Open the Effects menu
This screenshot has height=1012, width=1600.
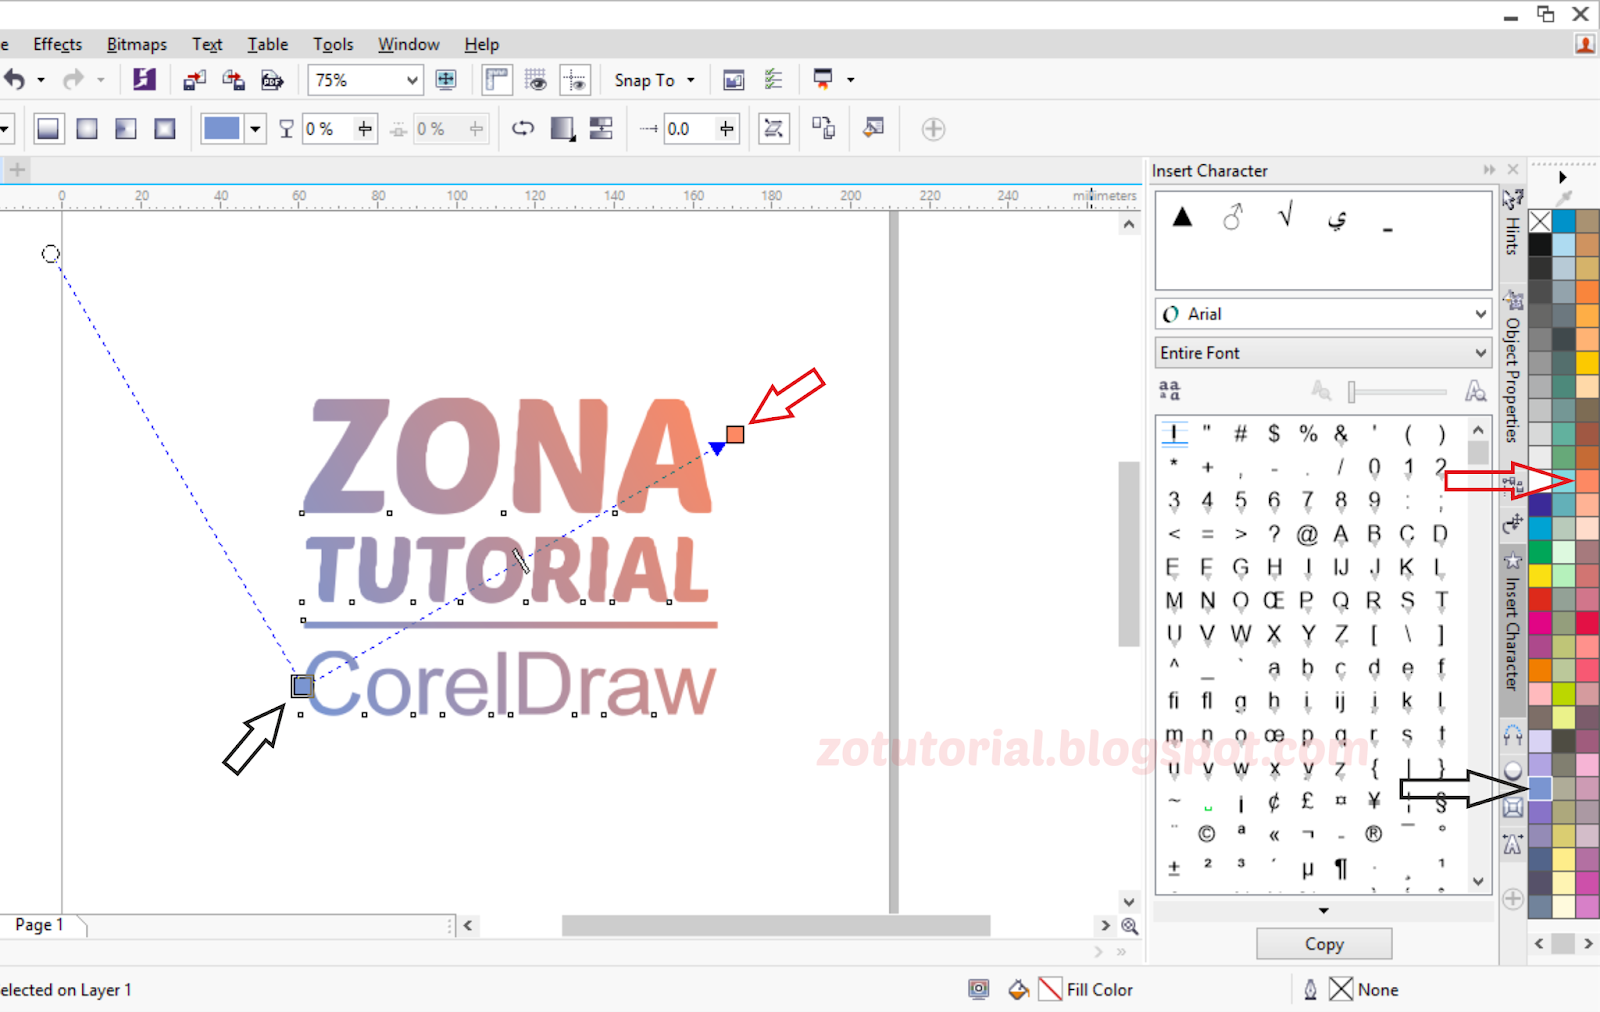tap(57, 44)
